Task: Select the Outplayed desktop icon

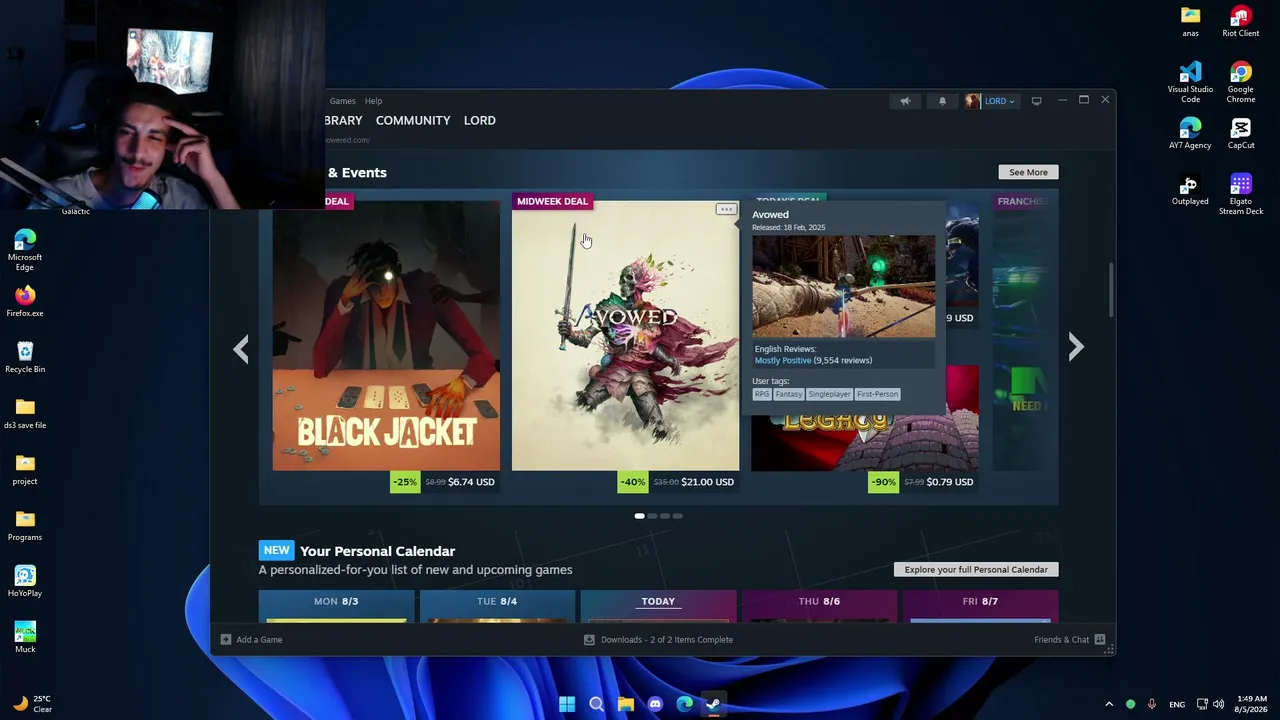Action: (1190, 190)
